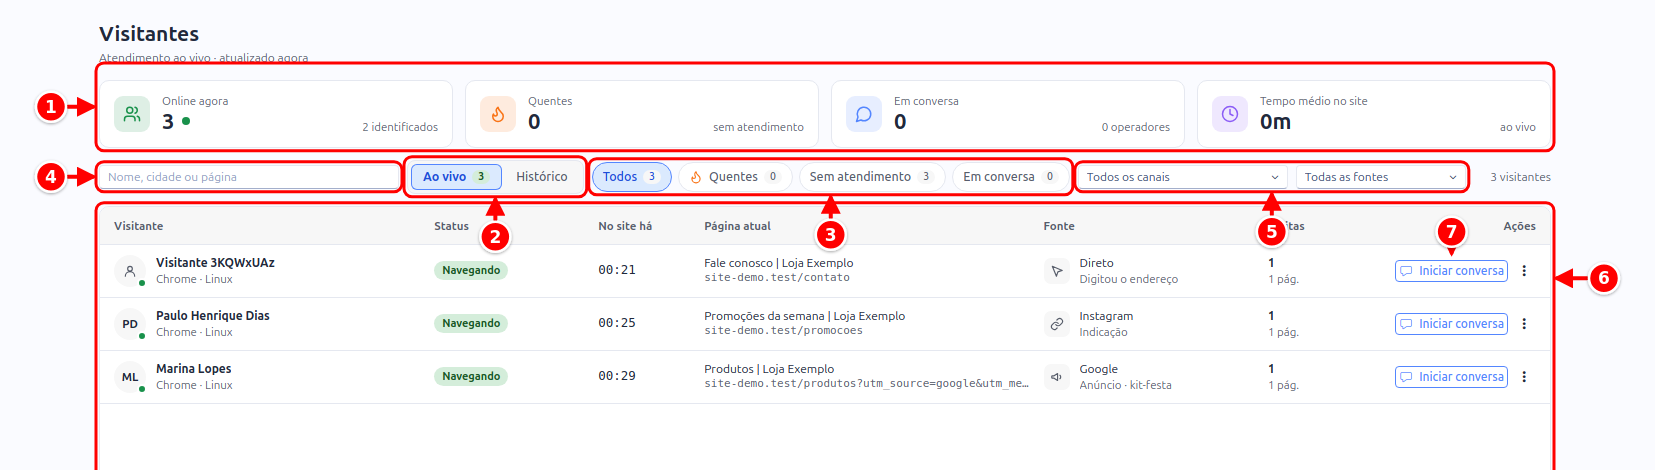Click the flame icon in Quentes filter

(696, 177)
